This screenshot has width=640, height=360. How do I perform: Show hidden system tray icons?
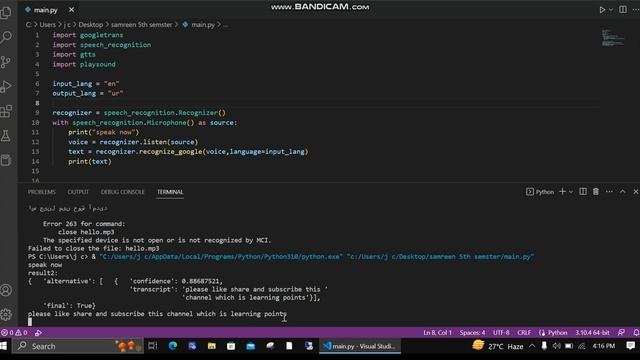(x=532, y=346)
